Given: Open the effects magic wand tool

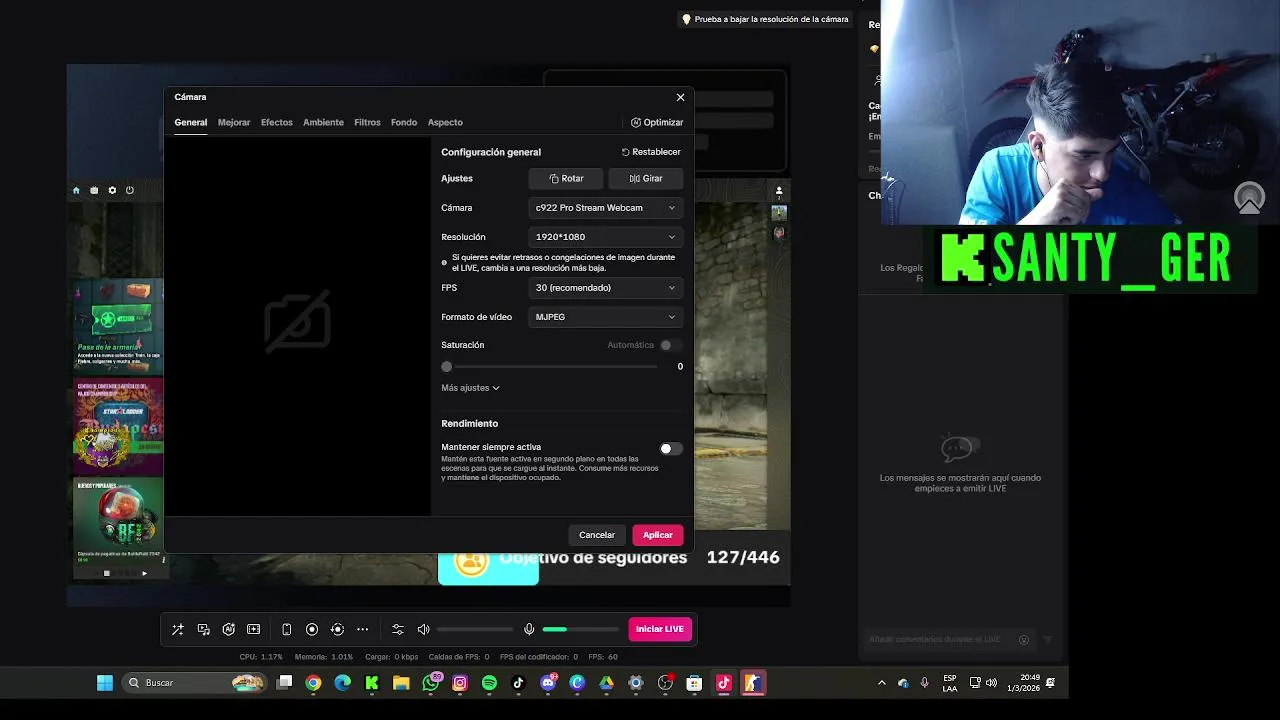Looking at the screenshot, I should tap(178, 629).
